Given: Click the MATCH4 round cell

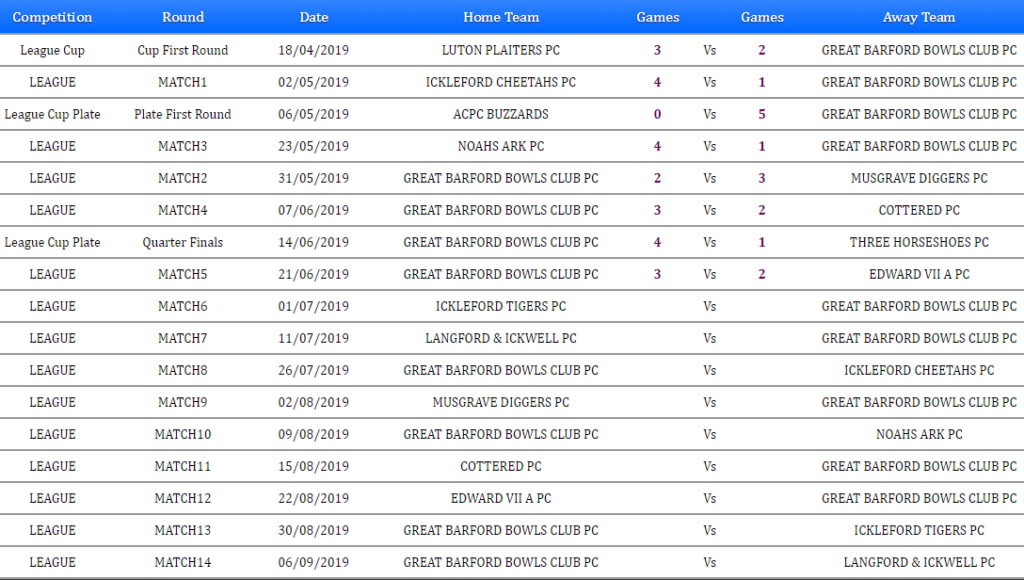Looking at the screenshot, I should tap(183, 210).
